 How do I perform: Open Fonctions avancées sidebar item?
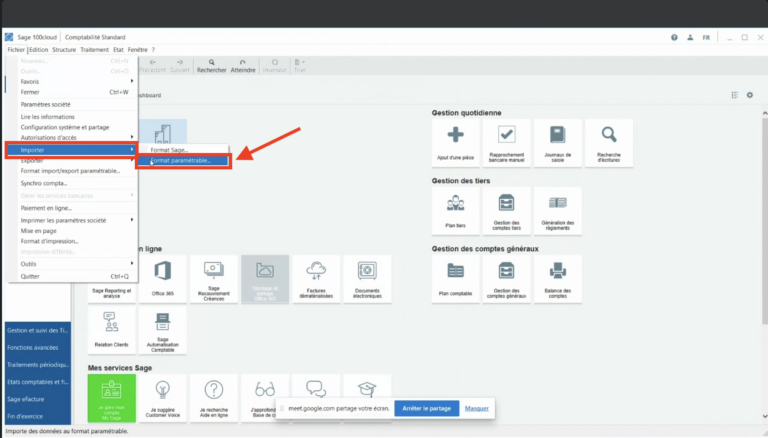click(38, 347)
